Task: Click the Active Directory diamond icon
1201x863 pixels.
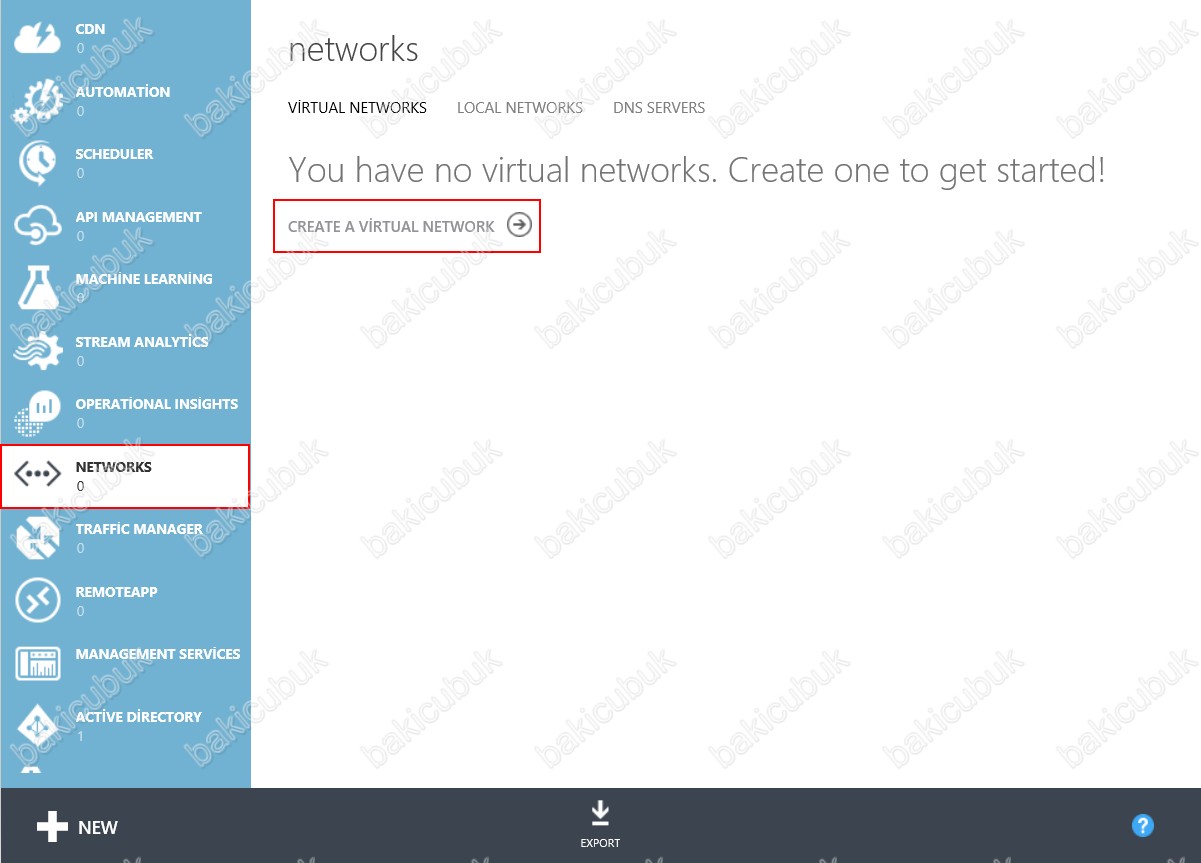Action: pyautogui.click(x=38, y=725)
